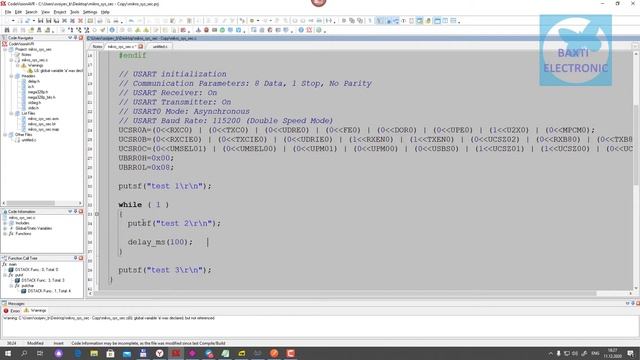Pin the Function Call Tree panel

[76, 258]
